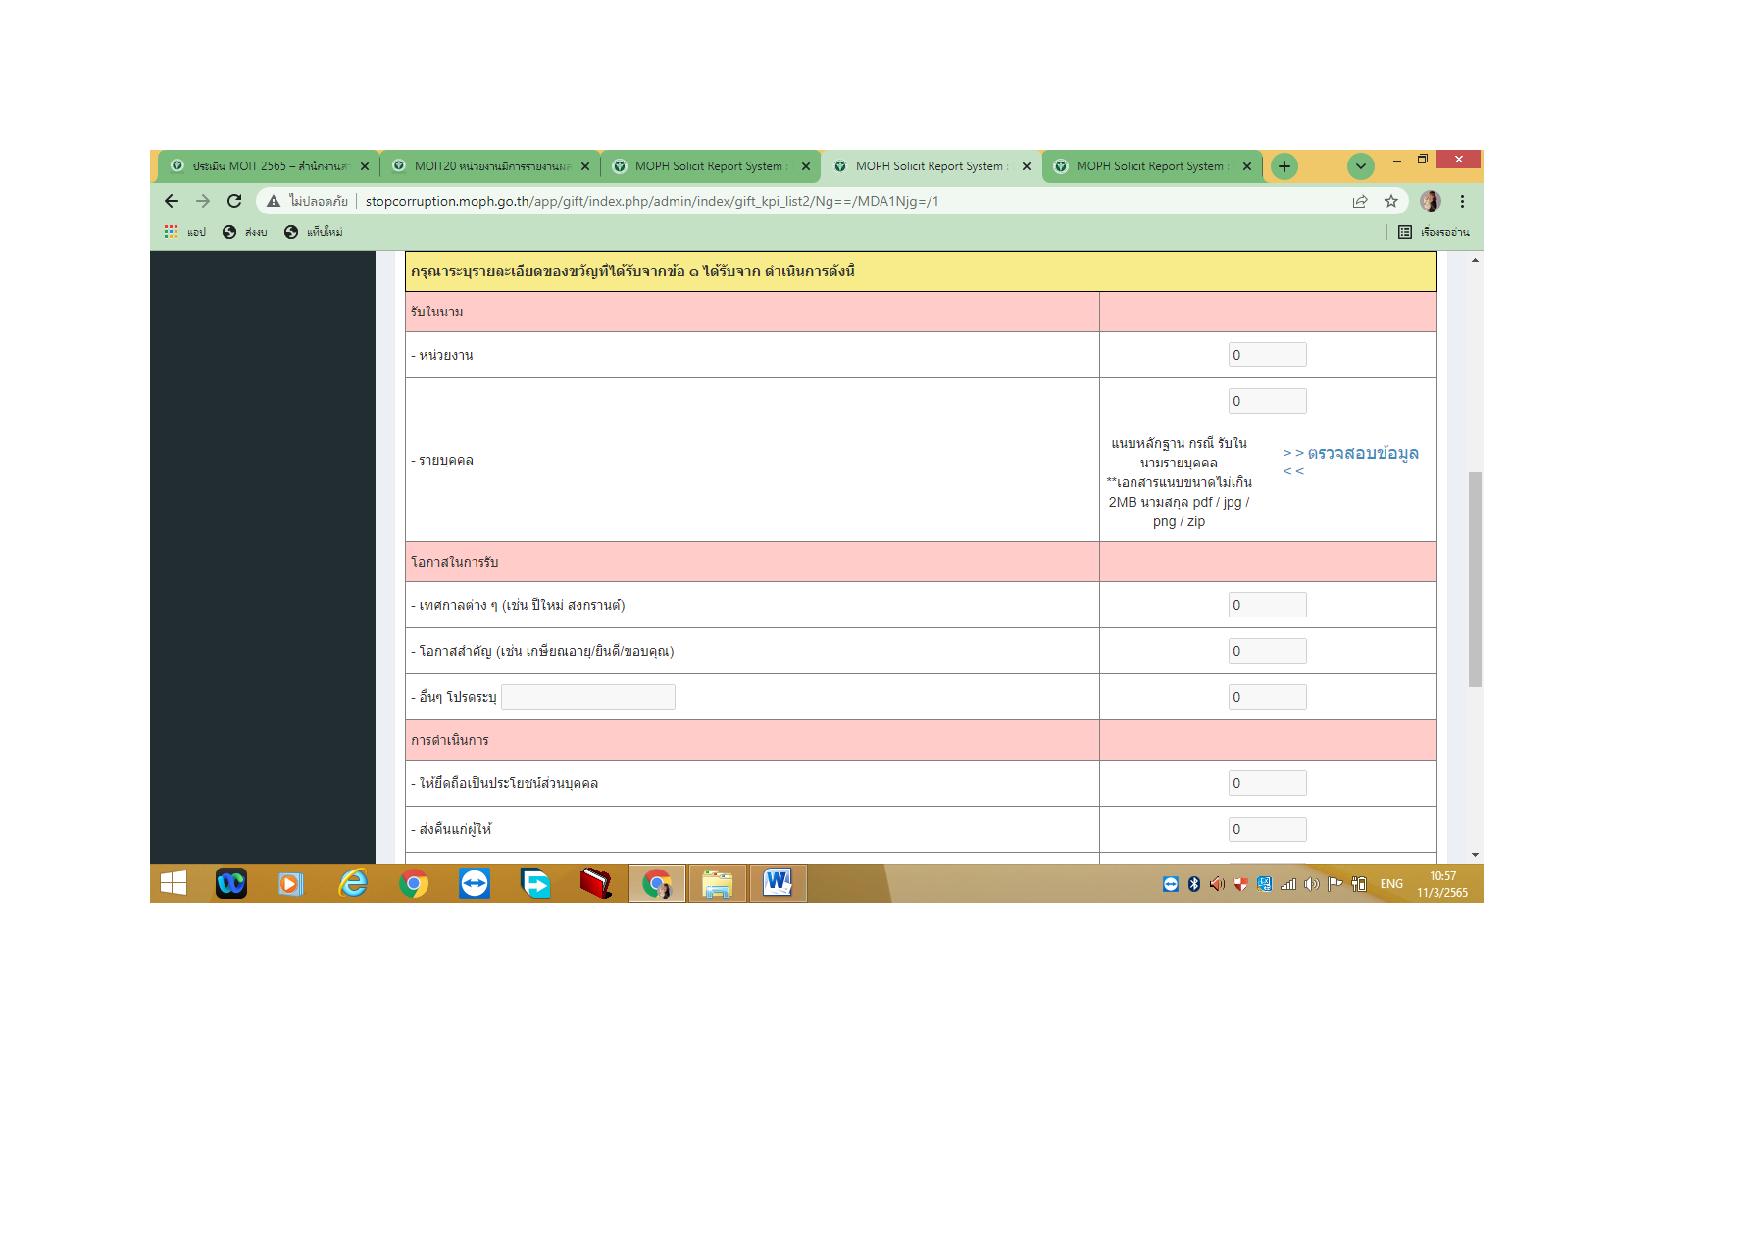Open the Chrome profile avatar
The image size is (1754, 1240).
click(x=1431, y=201)
